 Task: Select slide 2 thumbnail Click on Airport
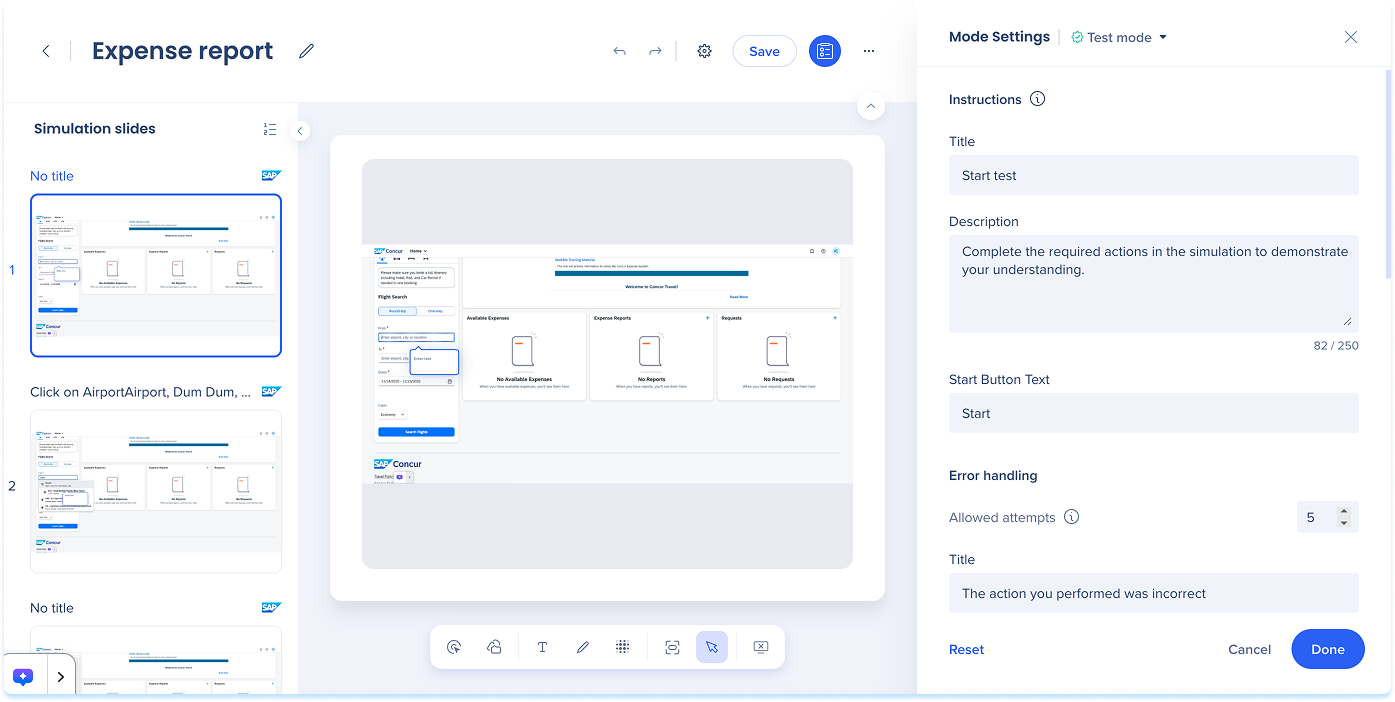[x=156, y=491]
